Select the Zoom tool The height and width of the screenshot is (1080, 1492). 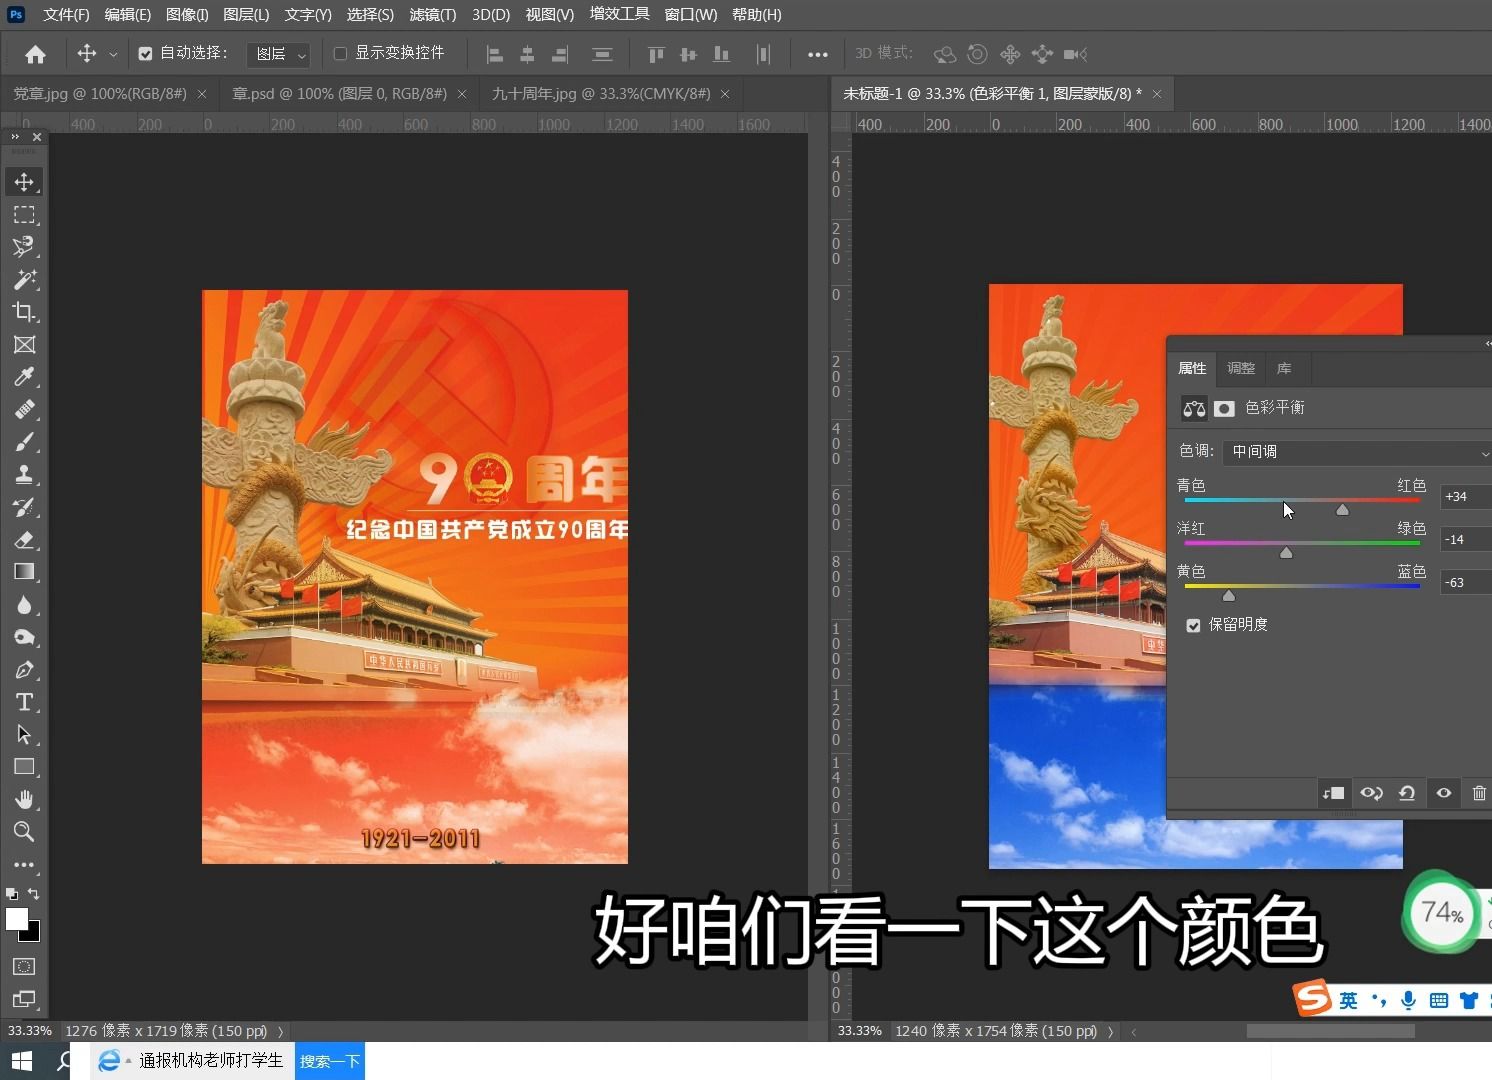coord(24,832)
